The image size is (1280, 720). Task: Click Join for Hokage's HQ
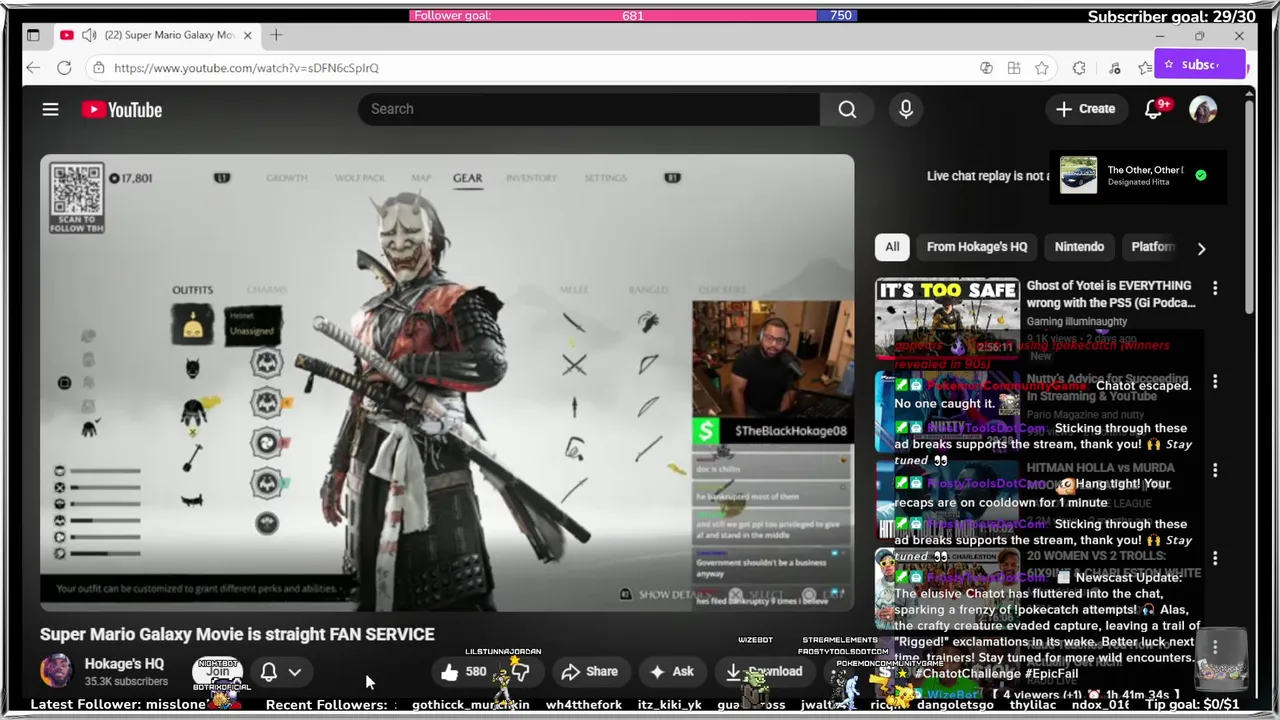[x=218, y=672]
